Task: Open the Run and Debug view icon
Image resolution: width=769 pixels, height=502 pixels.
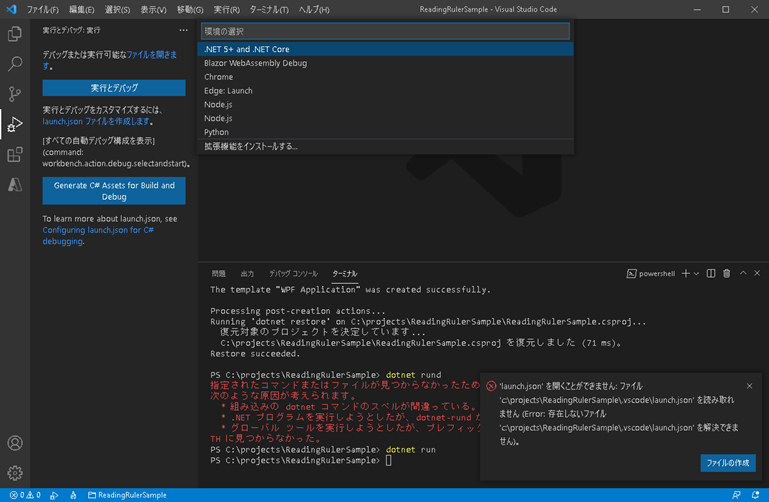Action: click(15, 124)
